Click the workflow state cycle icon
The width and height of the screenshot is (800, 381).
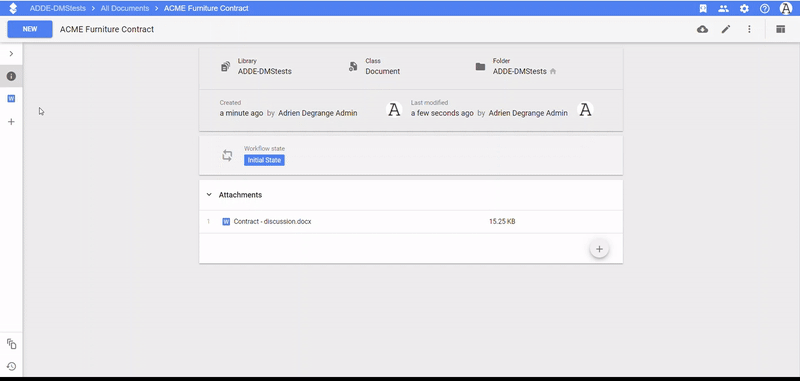227,156
